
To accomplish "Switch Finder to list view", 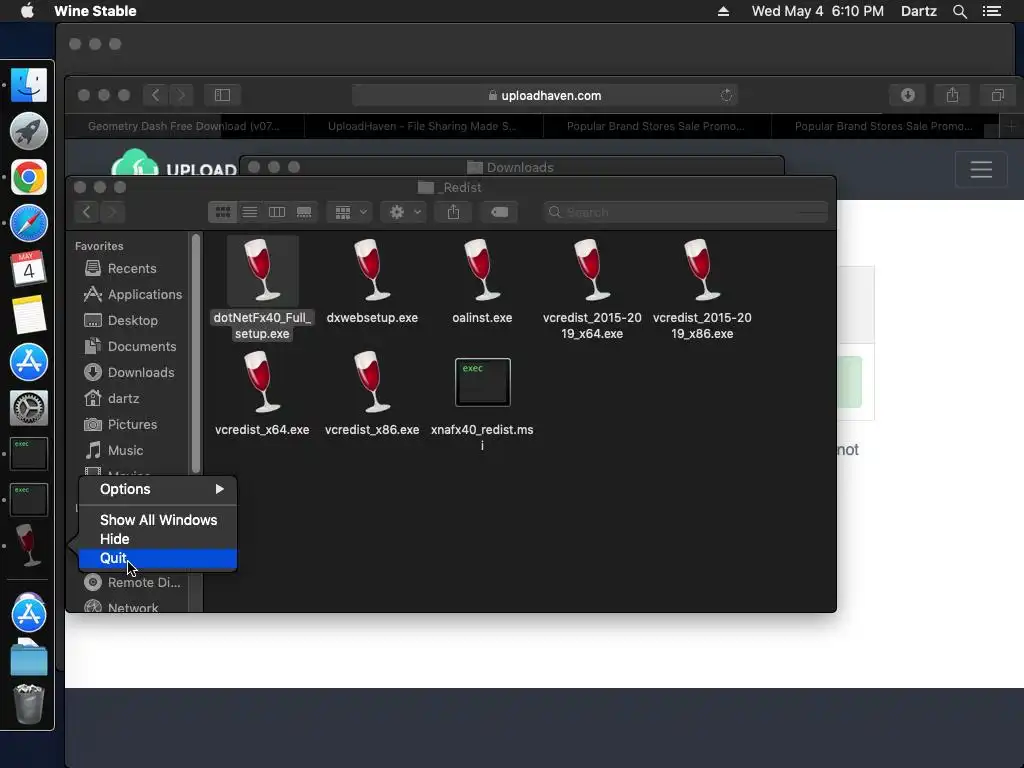I will [249, 212].
